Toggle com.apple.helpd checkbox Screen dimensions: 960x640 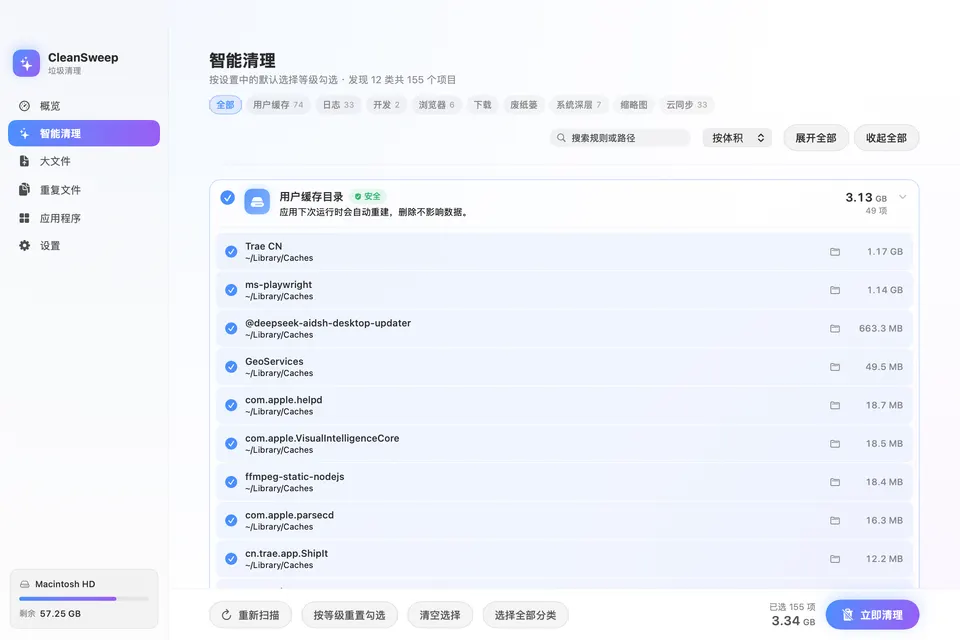231,405
